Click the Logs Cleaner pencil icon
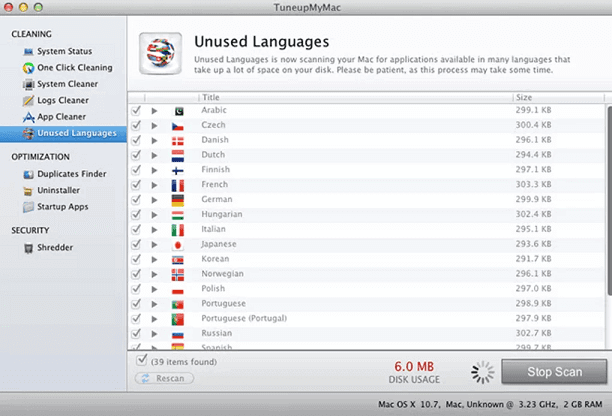The image size is (612, 416). 28,101
